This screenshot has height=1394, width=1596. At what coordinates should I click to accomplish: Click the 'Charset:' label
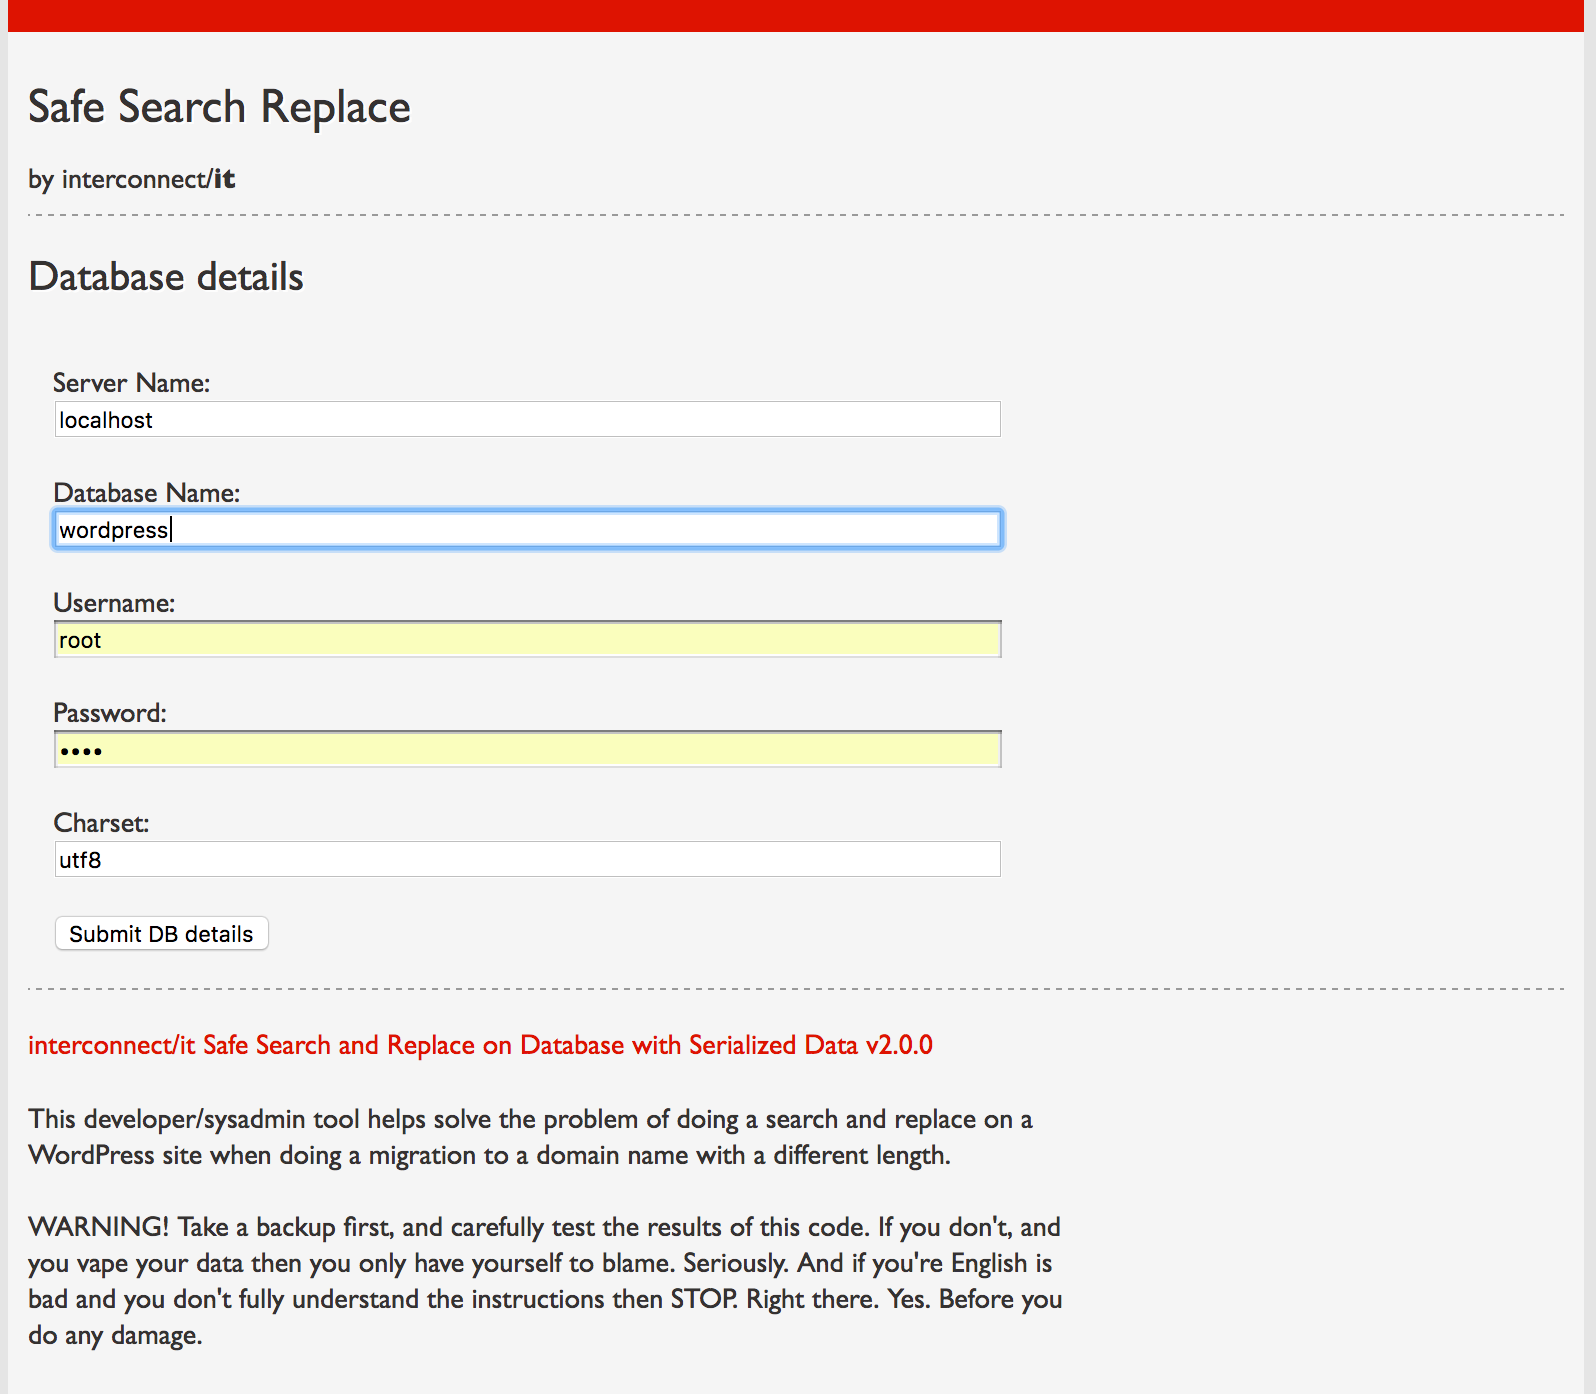pyautogui.click(x=101, y=823)
